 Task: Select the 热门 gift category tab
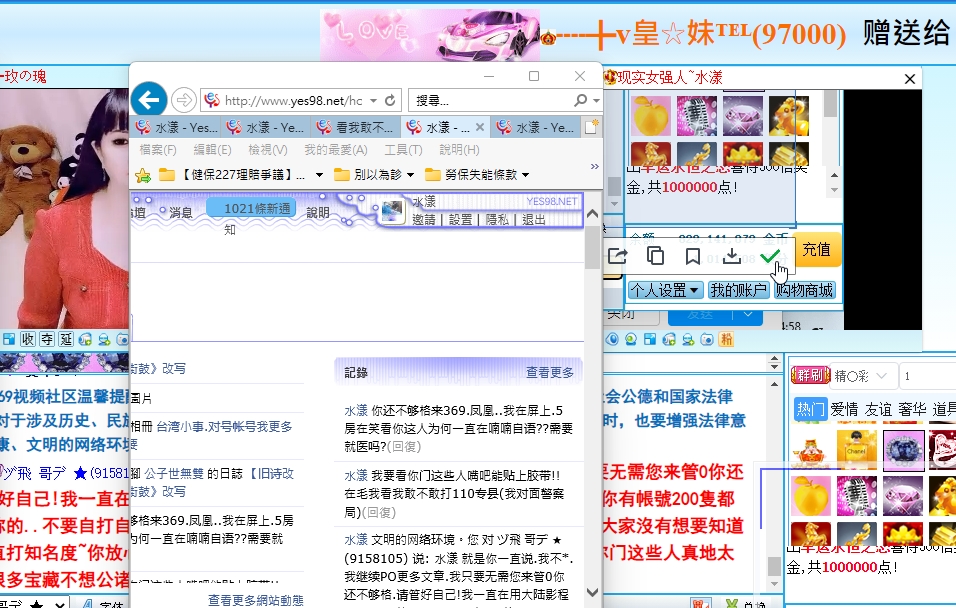coord(810,408)
